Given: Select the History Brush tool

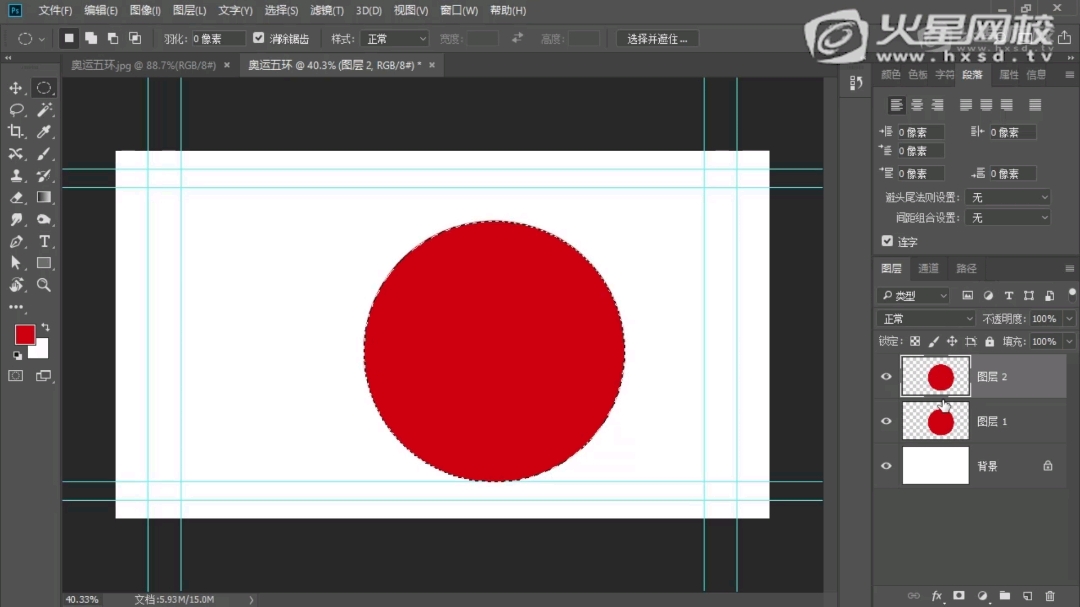Looking at the screenshot, I should (x=44, y=176).
